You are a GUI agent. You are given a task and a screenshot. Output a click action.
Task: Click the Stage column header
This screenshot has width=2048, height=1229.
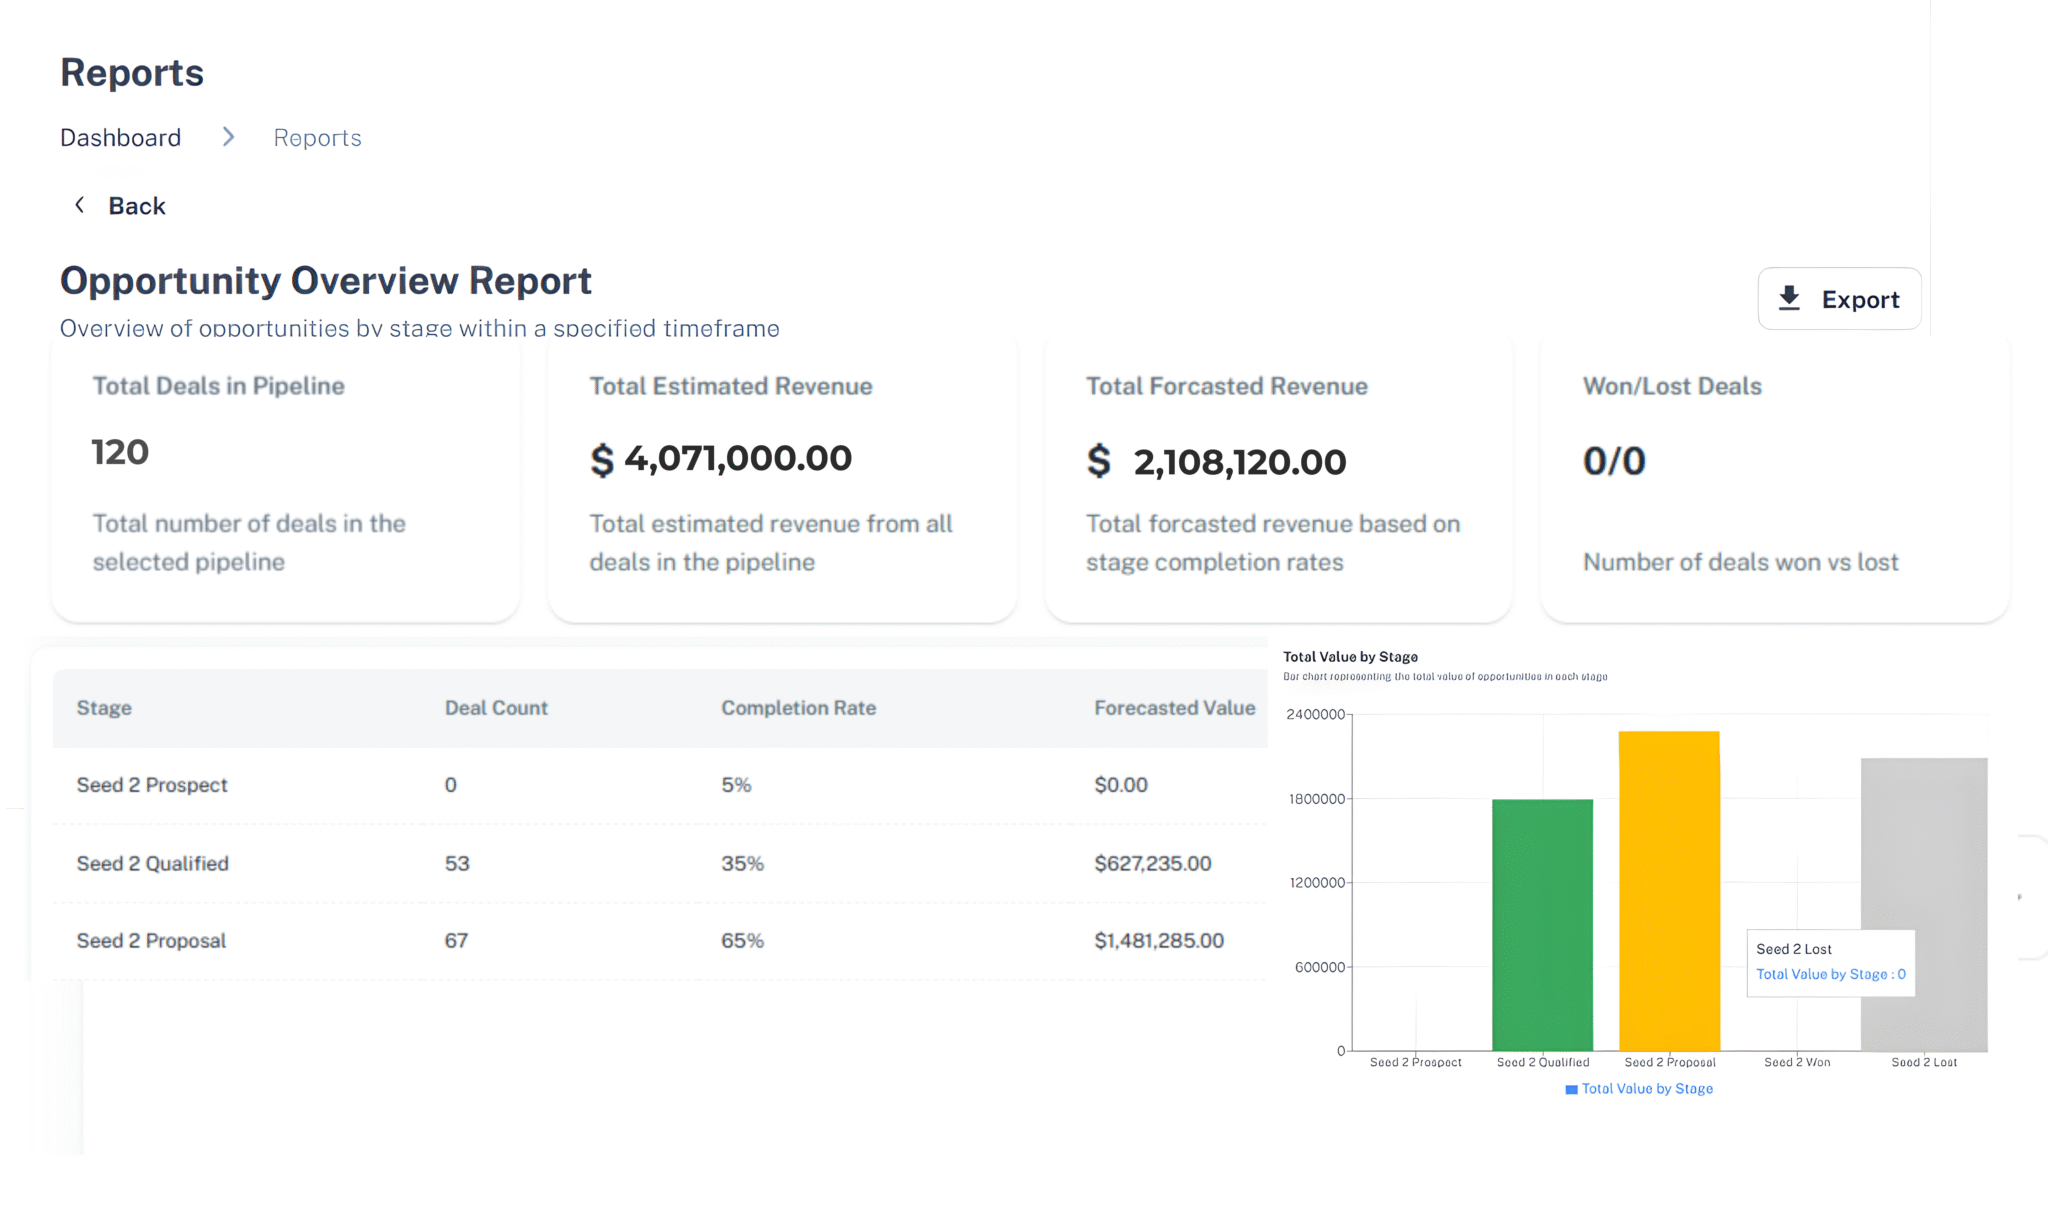(104, 708)
